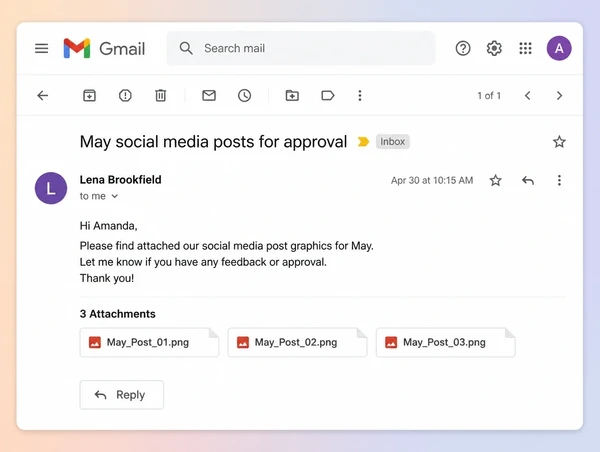
Task: Reply using arrow icon beside date
Action: (528, 180)
